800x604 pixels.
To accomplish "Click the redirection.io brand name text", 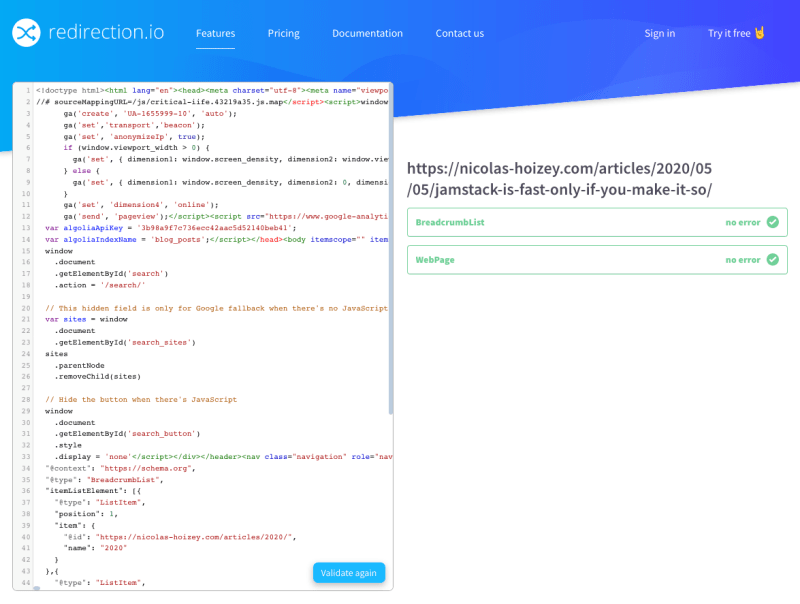I will click(x=106, y=32).
